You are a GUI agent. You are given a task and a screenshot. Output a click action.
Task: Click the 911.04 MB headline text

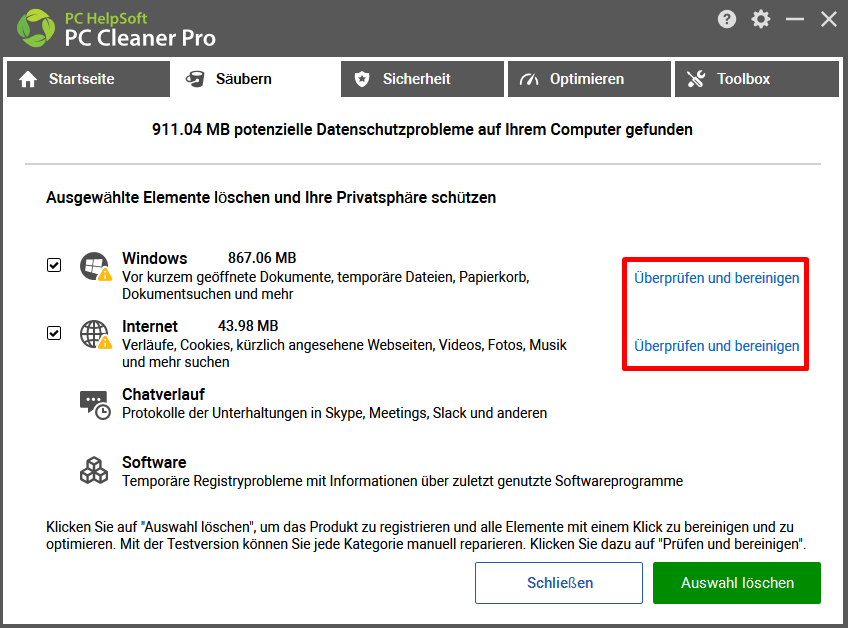[x=422, y=130]
